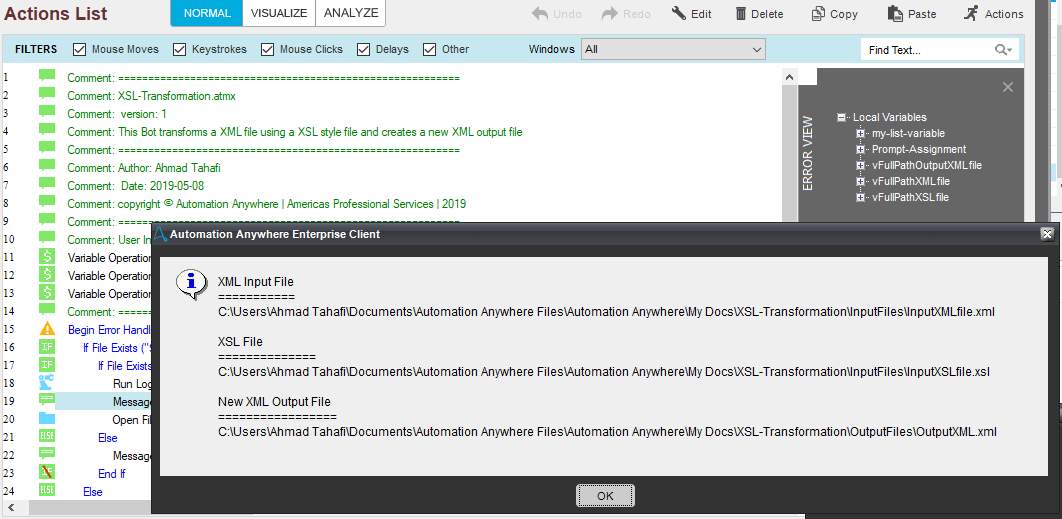Select the my-list-variable tree item
Screen dimensions: 1062x519
click(908, 133)
